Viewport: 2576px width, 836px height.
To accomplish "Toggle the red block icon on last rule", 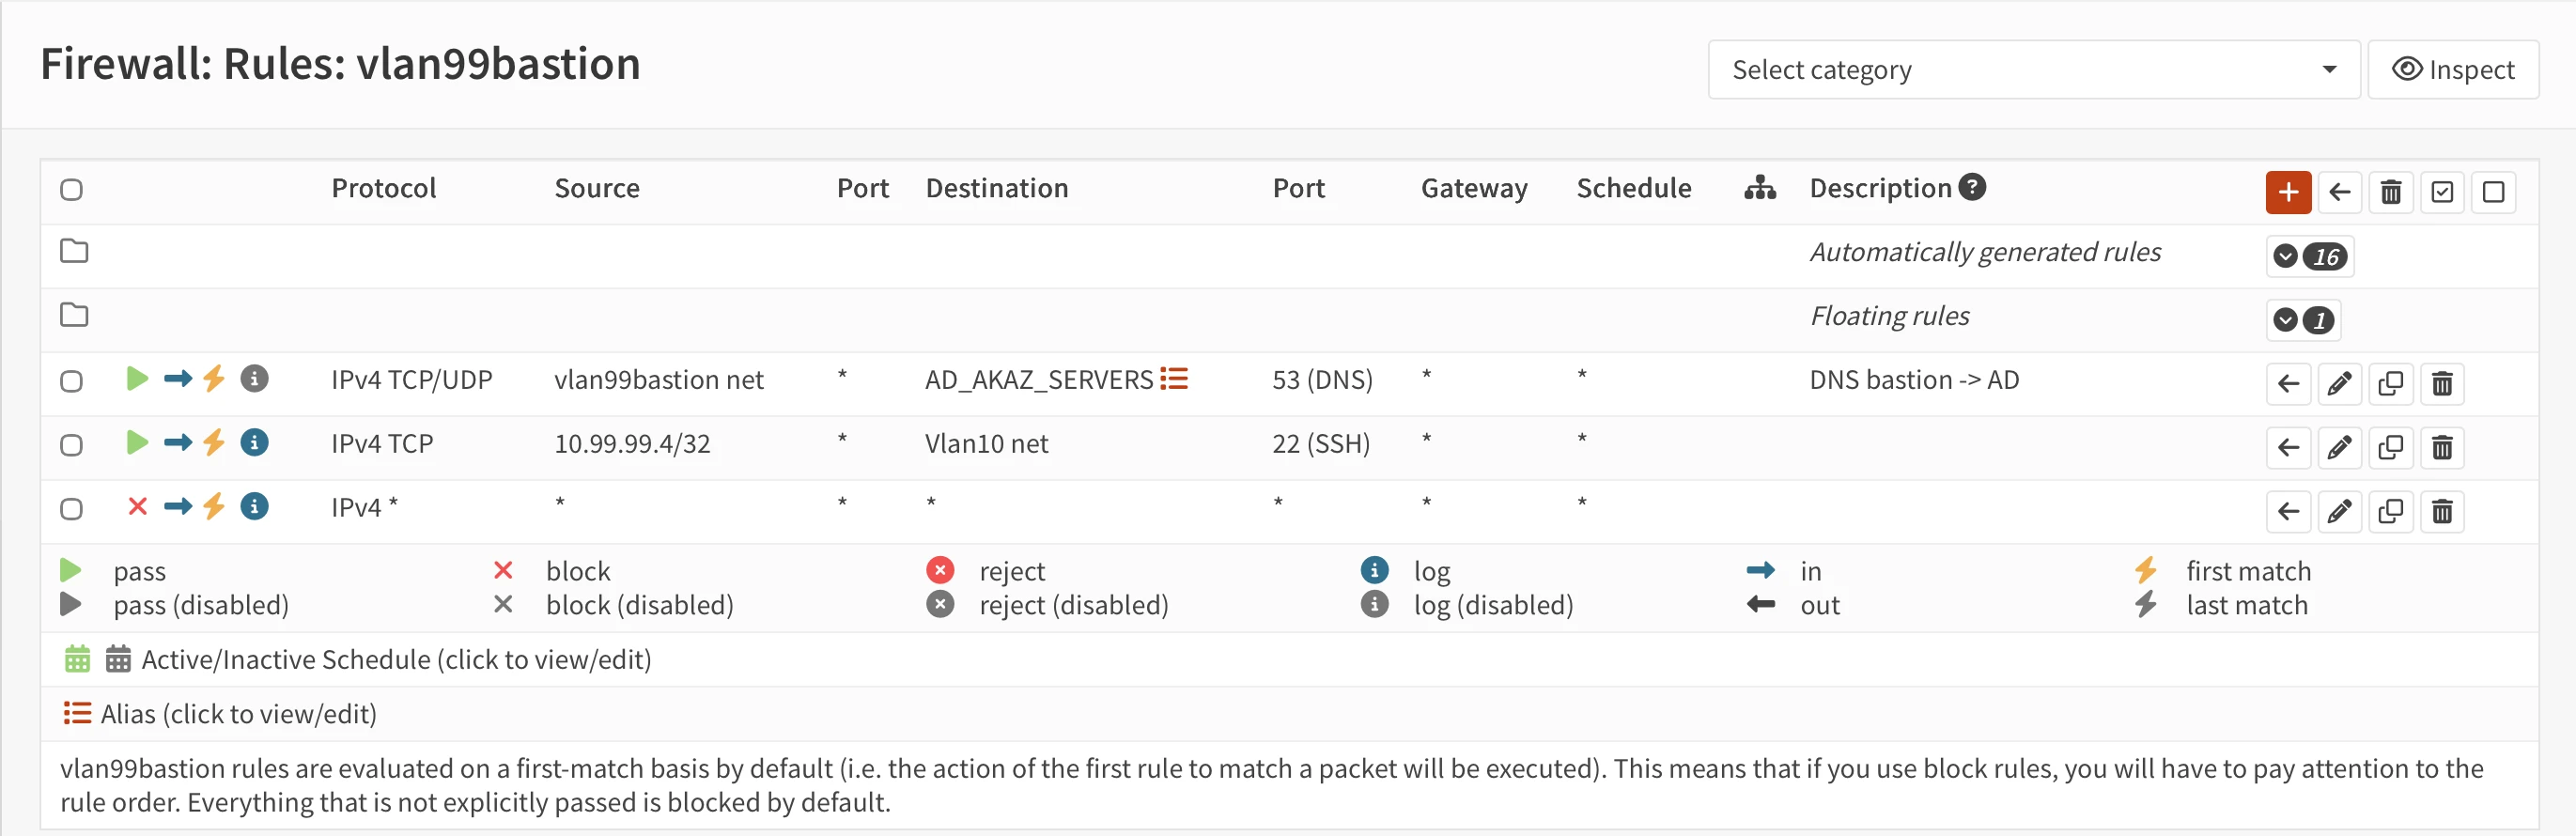I will [x=137, y=507].
